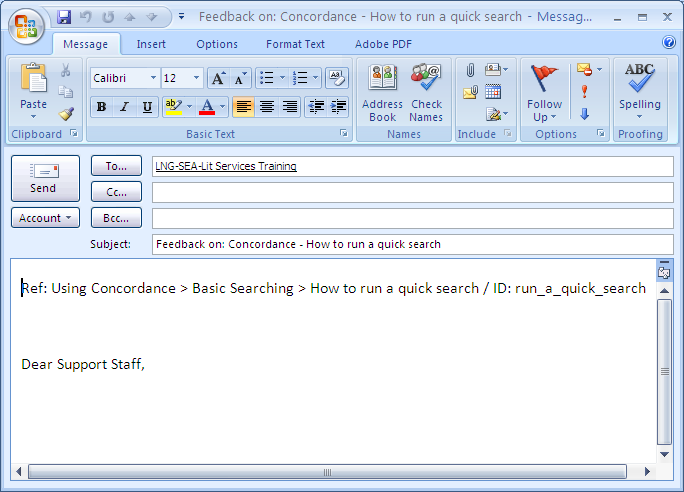Click the horizontal scrollbar thumb in message body

[327, 472]
